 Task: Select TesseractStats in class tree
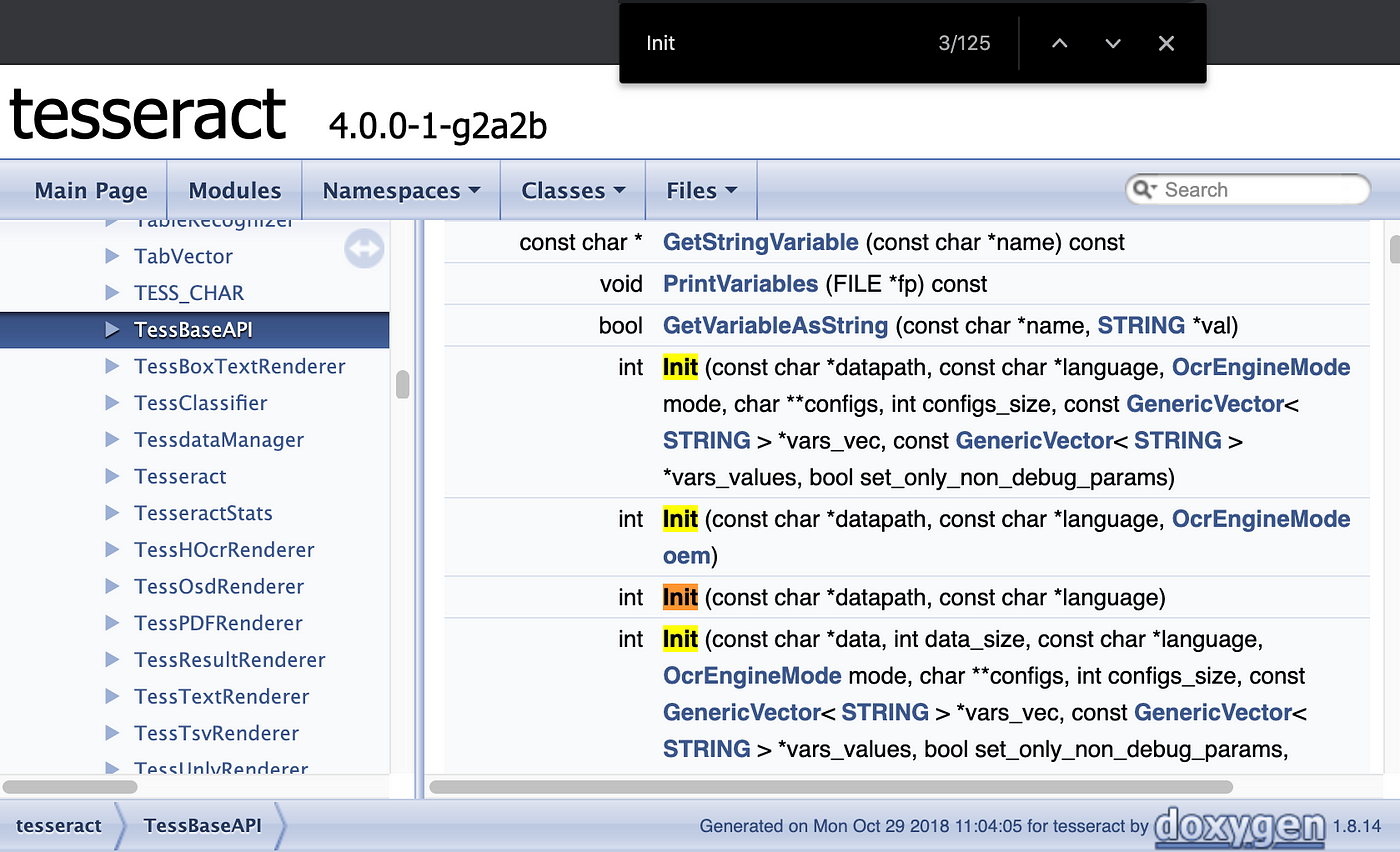click(x=203, y=513)
